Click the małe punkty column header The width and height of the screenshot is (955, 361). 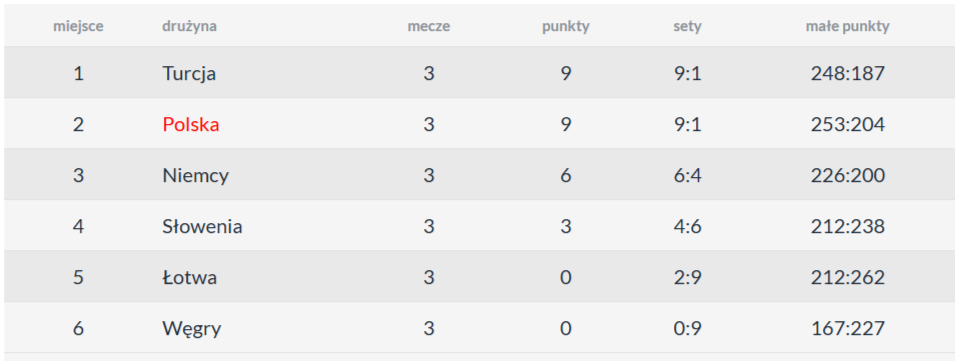(x=848, y=26)
